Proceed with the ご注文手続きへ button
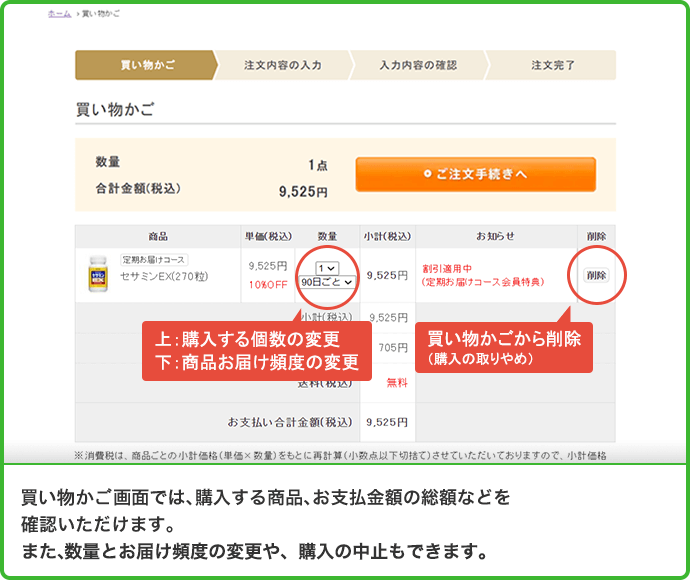The height and width of the screenshot is (580, 690). click(x=476, y=174)
